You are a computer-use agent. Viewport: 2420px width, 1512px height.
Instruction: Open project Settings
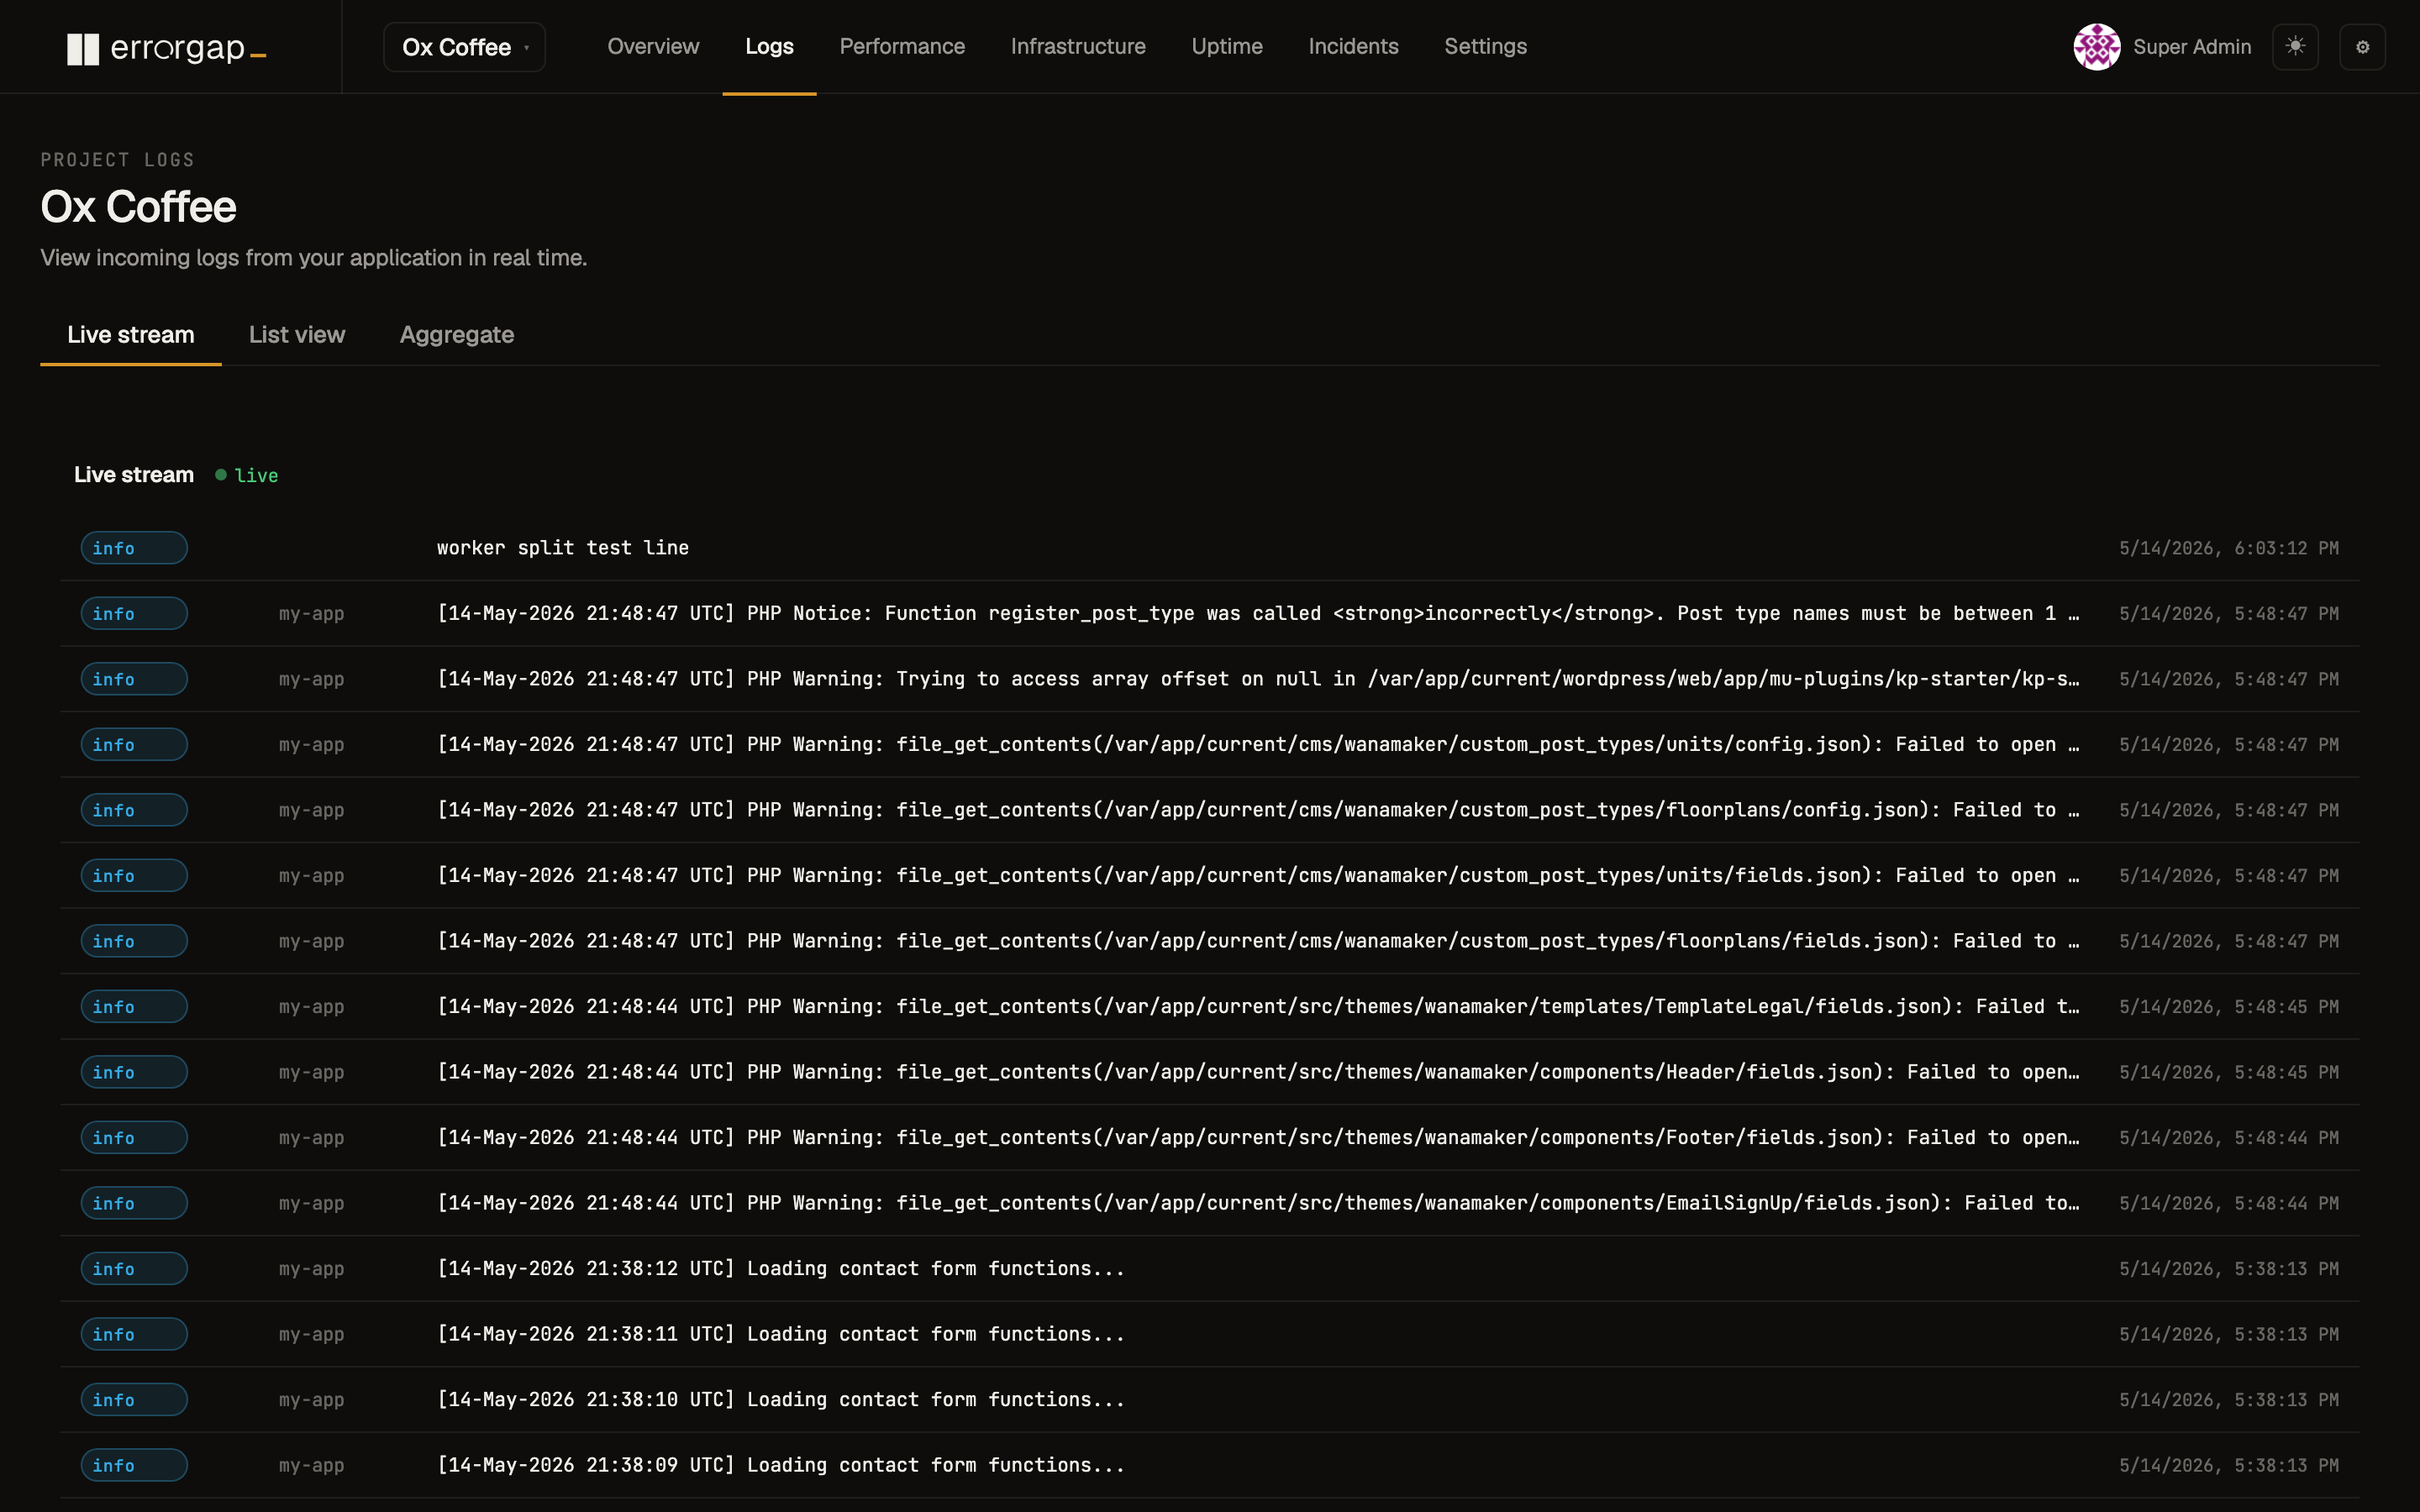[x=1485, y=47]
